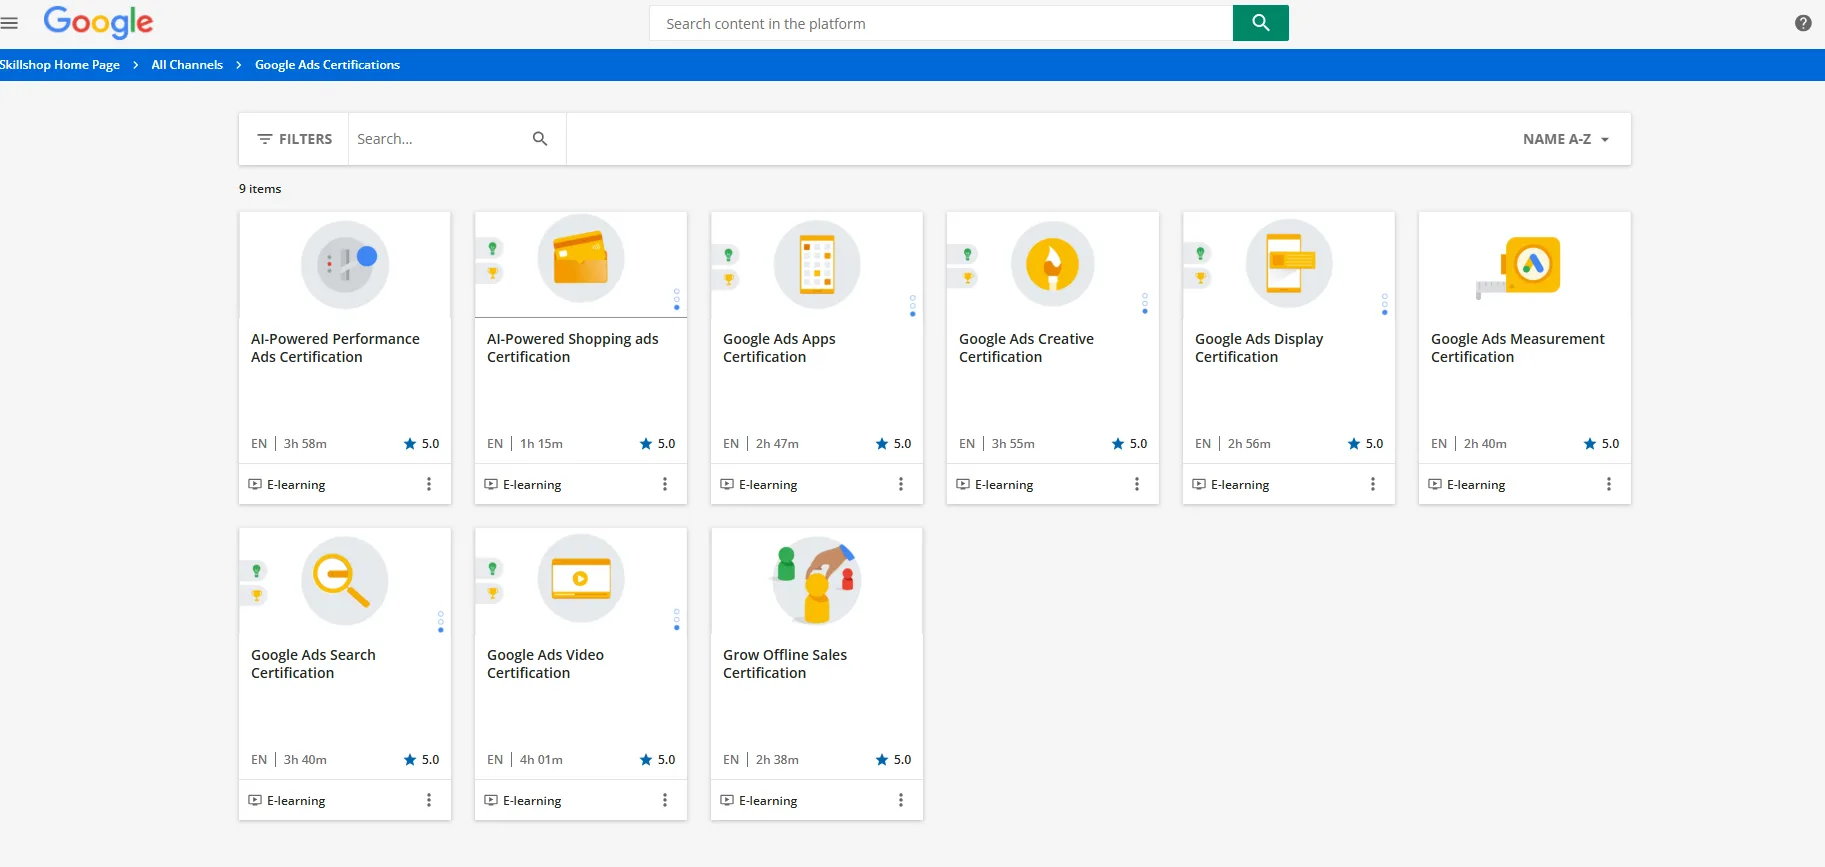
Task: Click the green search button
Action: (x=1260, y=23)
